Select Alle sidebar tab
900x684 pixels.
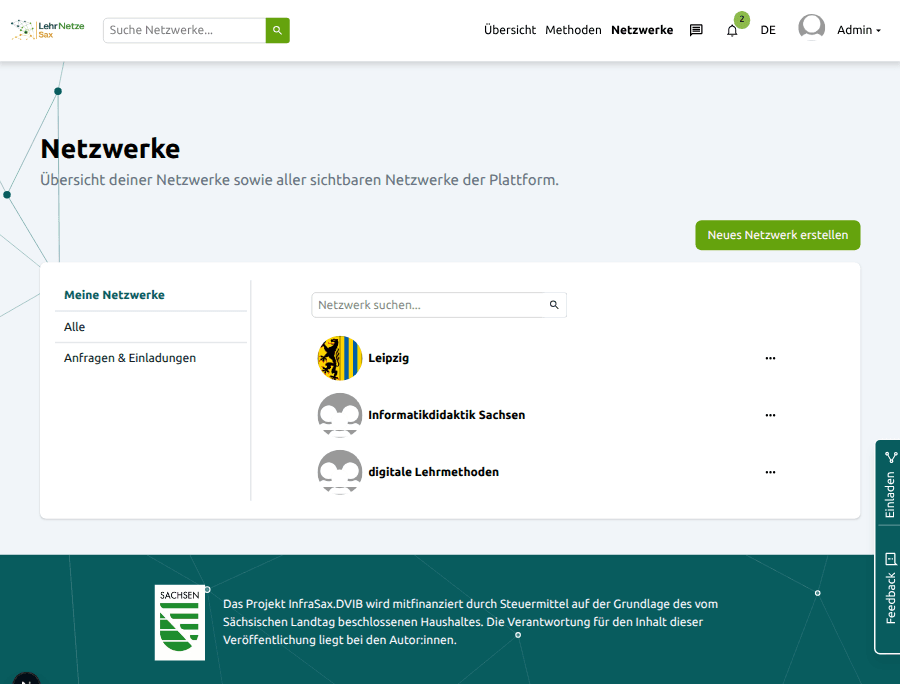point(151,327)
